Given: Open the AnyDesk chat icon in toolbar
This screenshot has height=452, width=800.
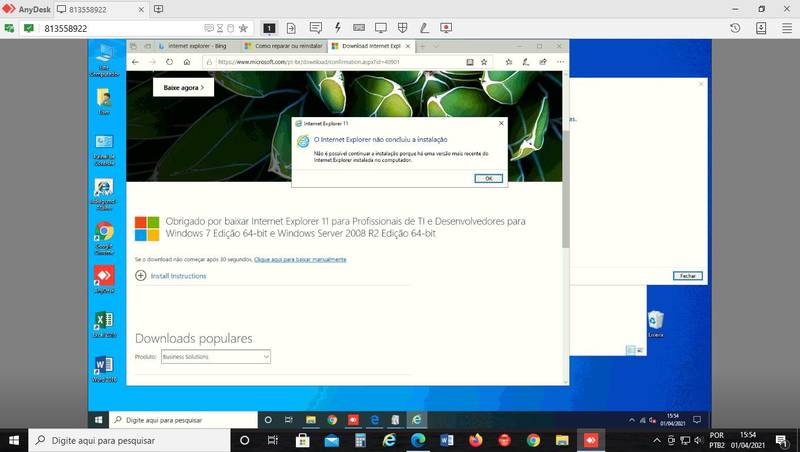Looking at the screenshot, I should [x=316, y=28].
